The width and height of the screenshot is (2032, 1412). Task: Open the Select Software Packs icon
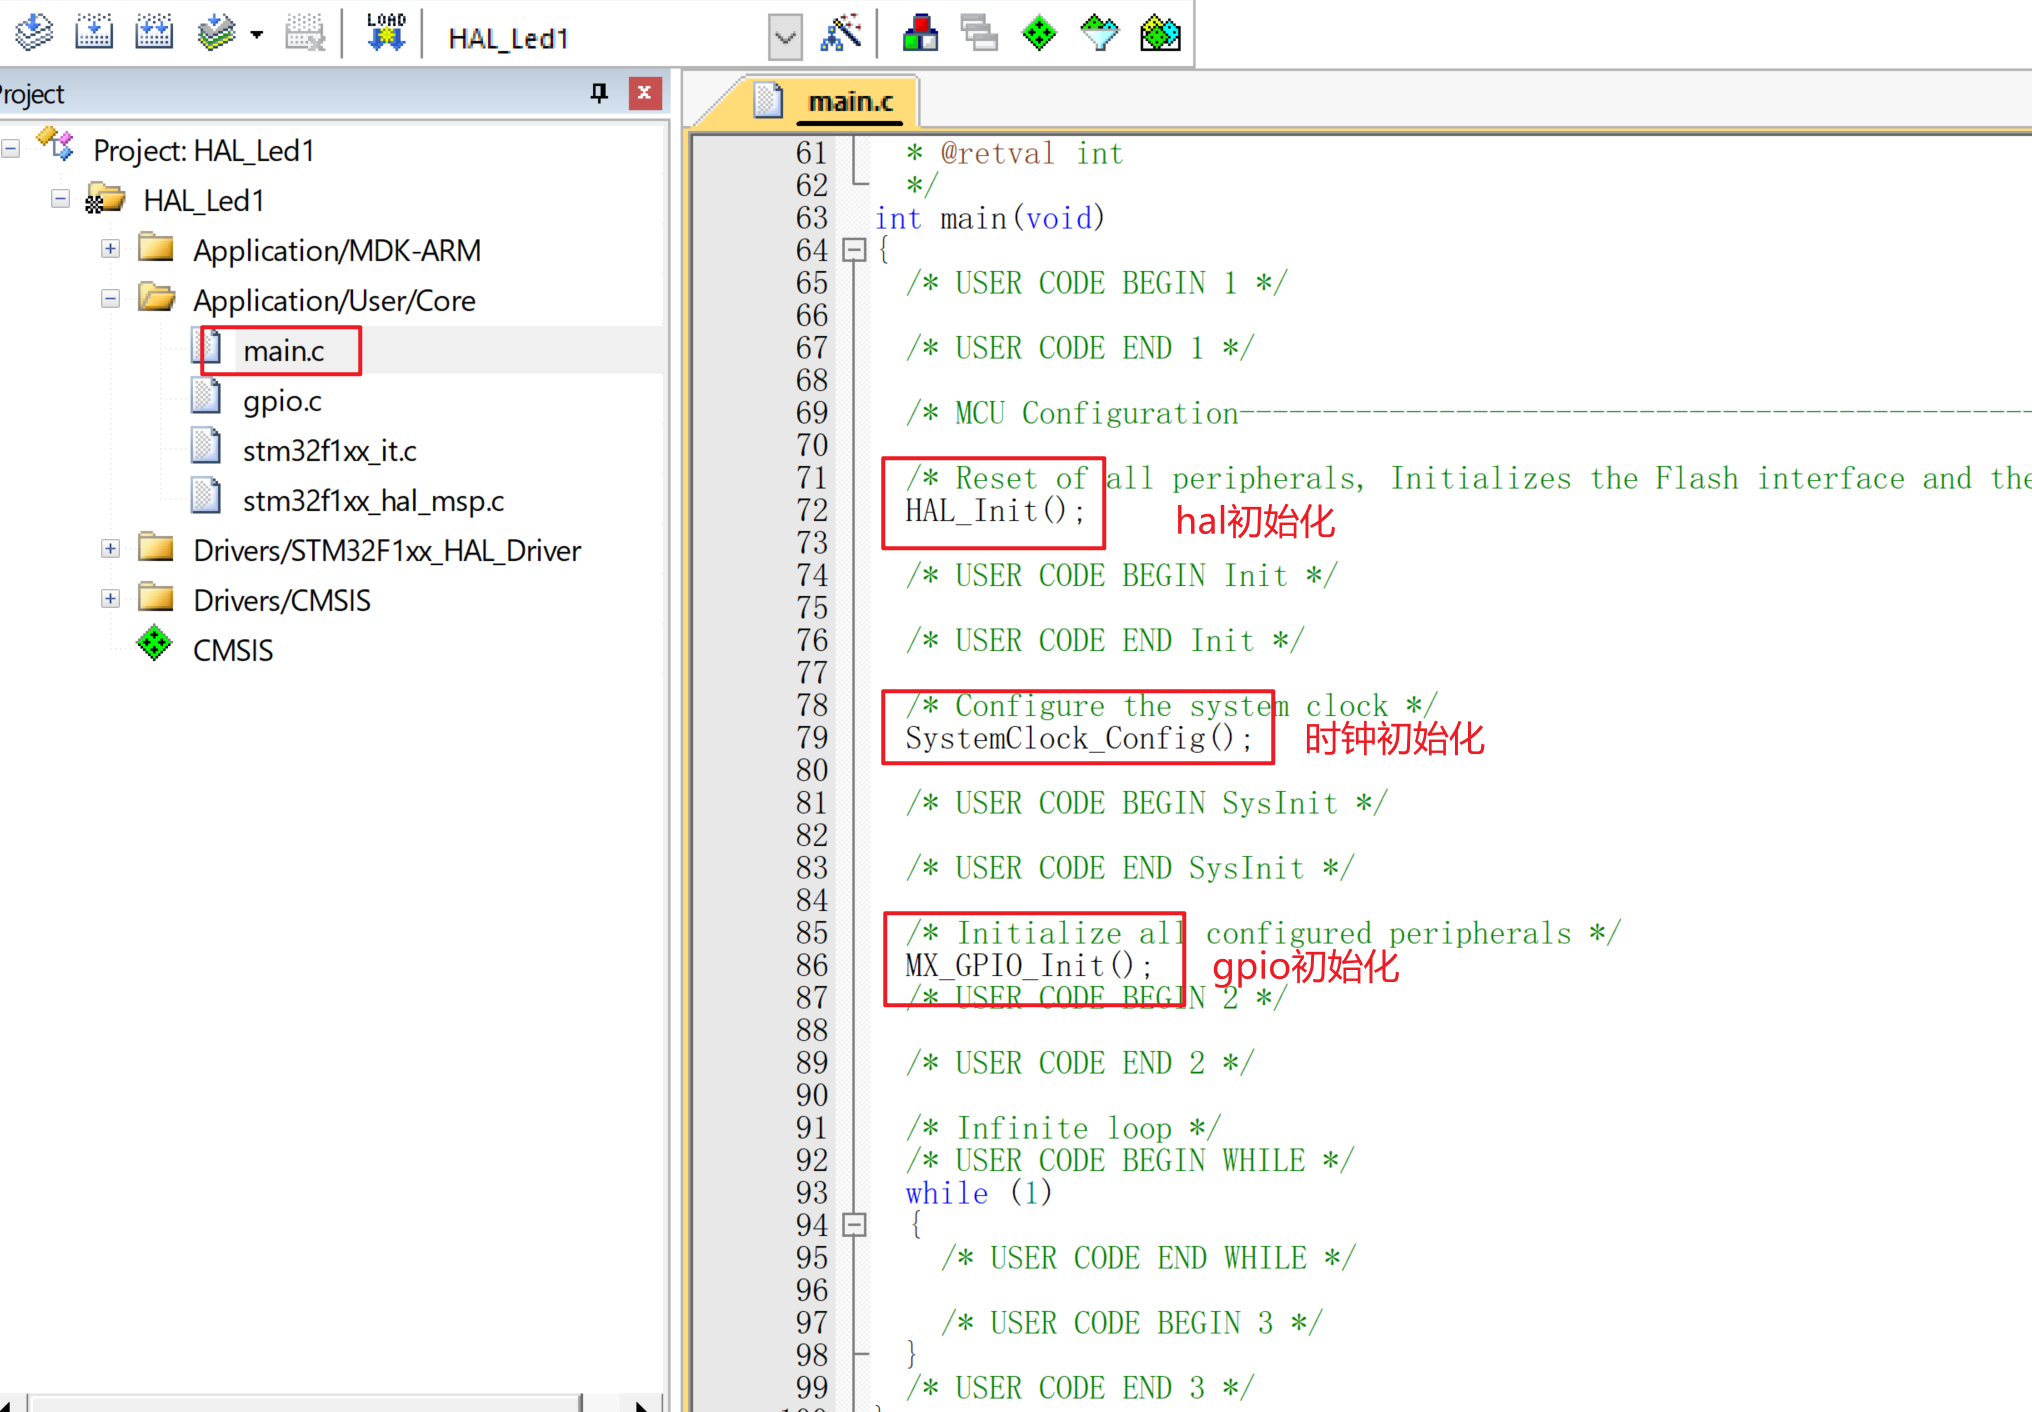(x=1099, y=33)
